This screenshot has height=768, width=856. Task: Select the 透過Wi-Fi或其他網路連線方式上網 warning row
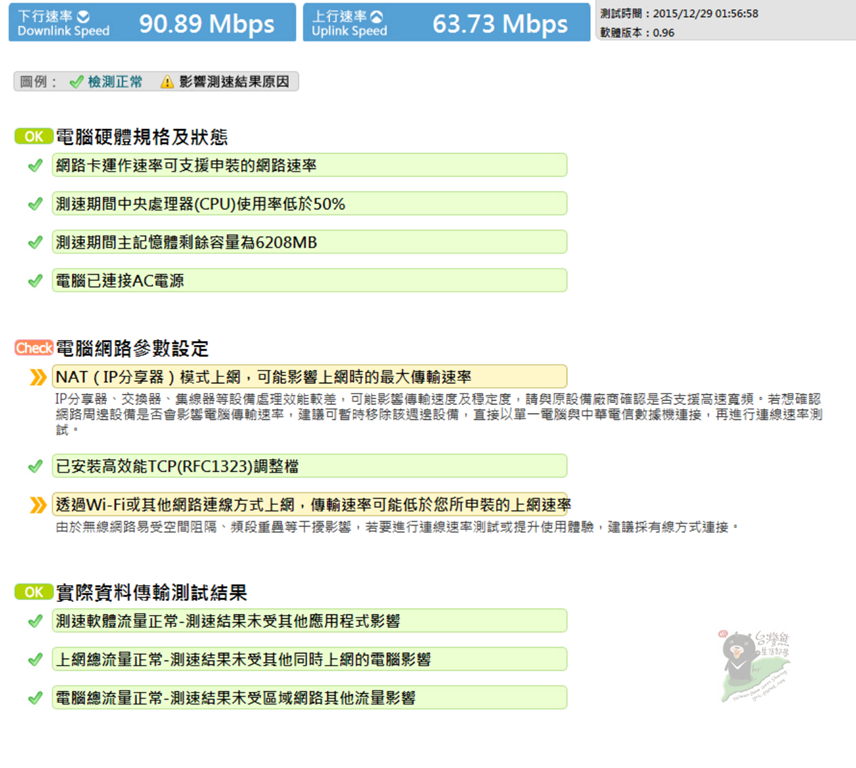[x=312, y=504]
